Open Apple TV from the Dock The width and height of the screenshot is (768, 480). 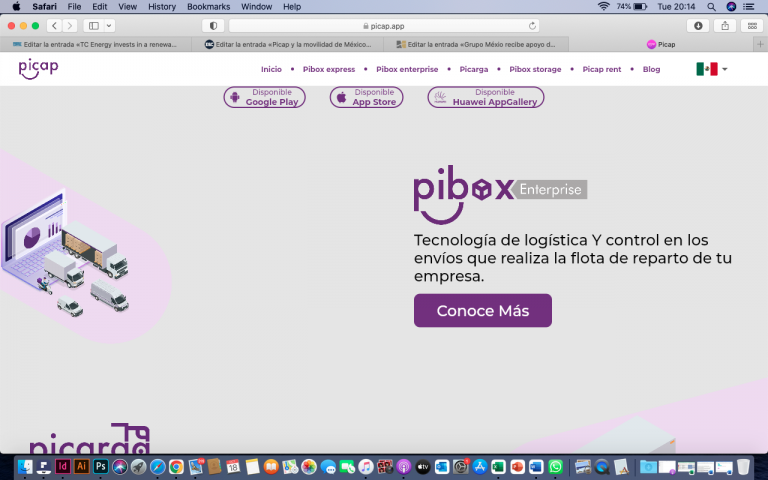pos(423,467)
